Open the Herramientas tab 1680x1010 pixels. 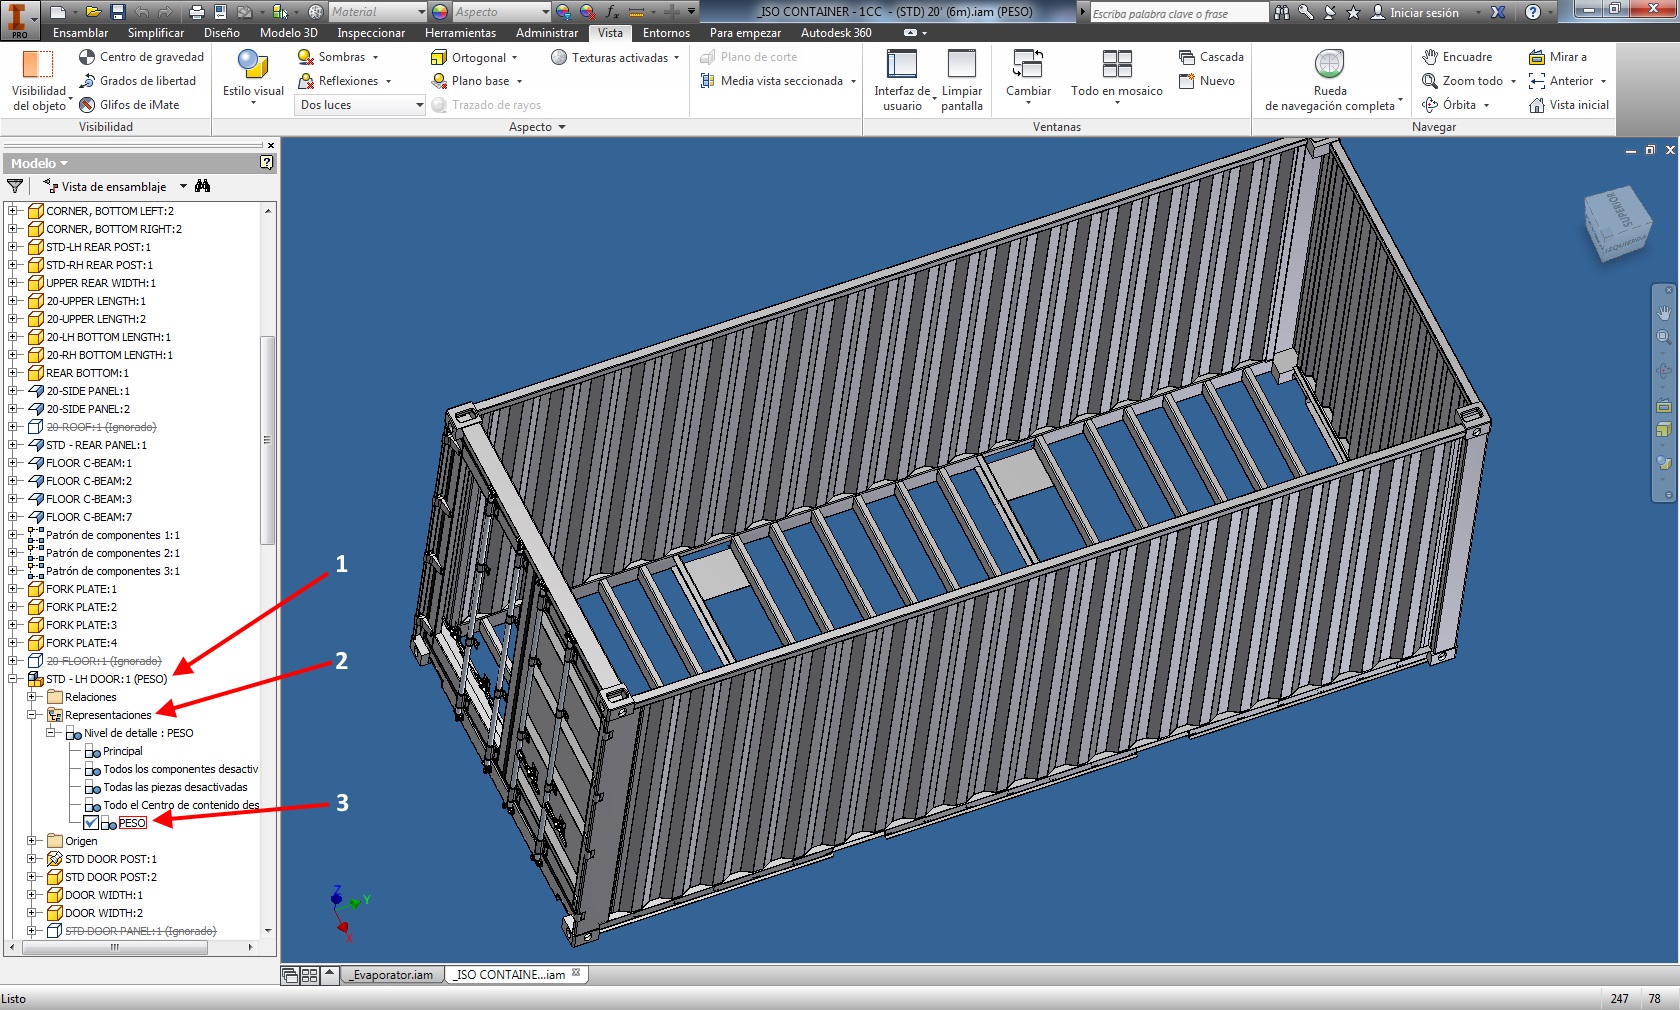pyautogui.click(x=460, y=33)
